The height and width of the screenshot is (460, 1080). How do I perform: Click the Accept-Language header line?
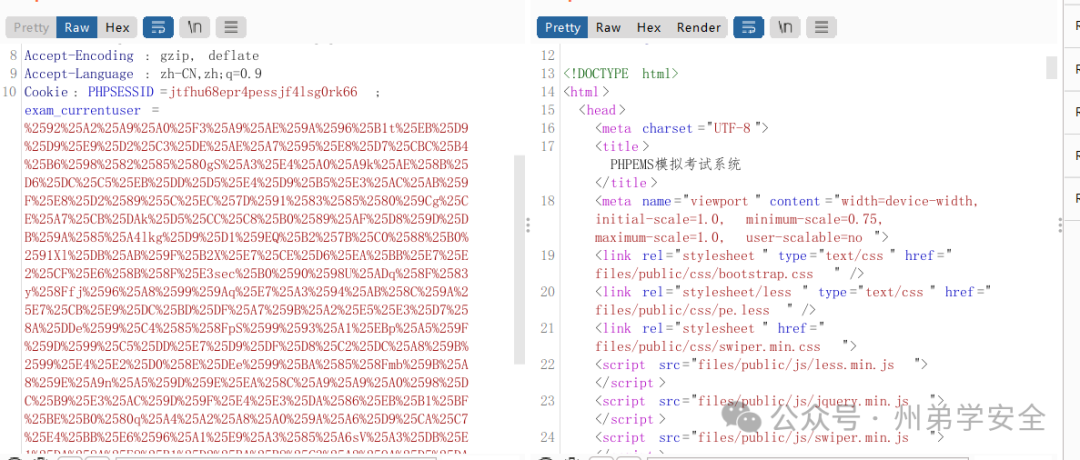(143, 74)
